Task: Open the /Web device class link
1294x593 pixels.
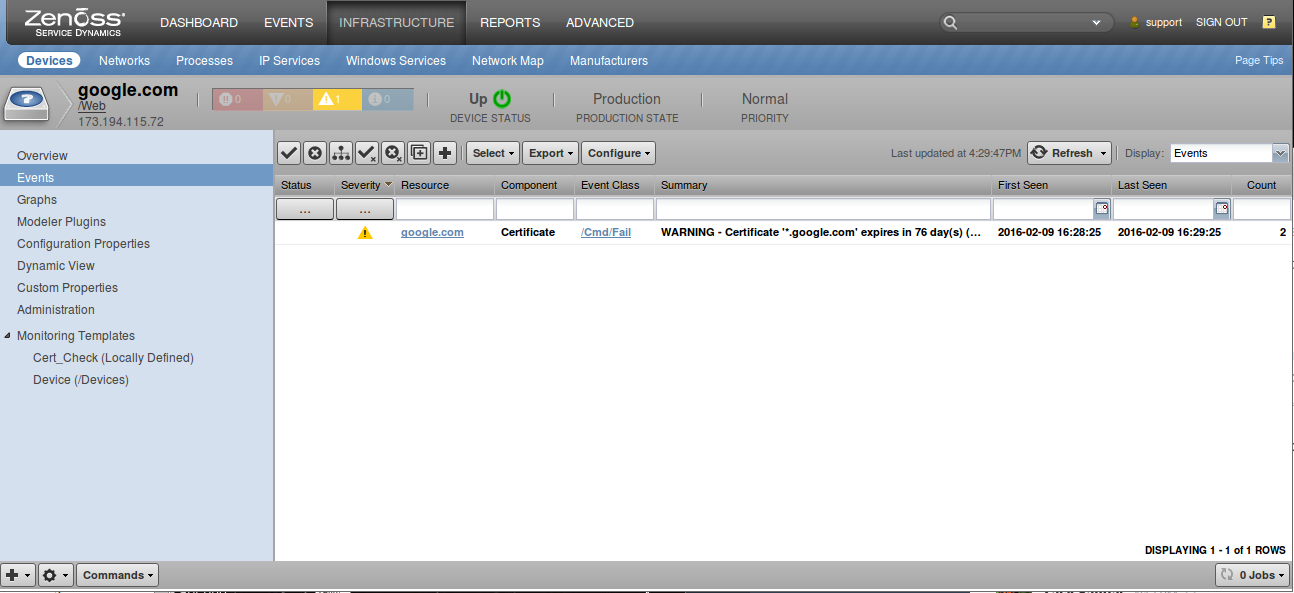Action: (x=92, y=106)
